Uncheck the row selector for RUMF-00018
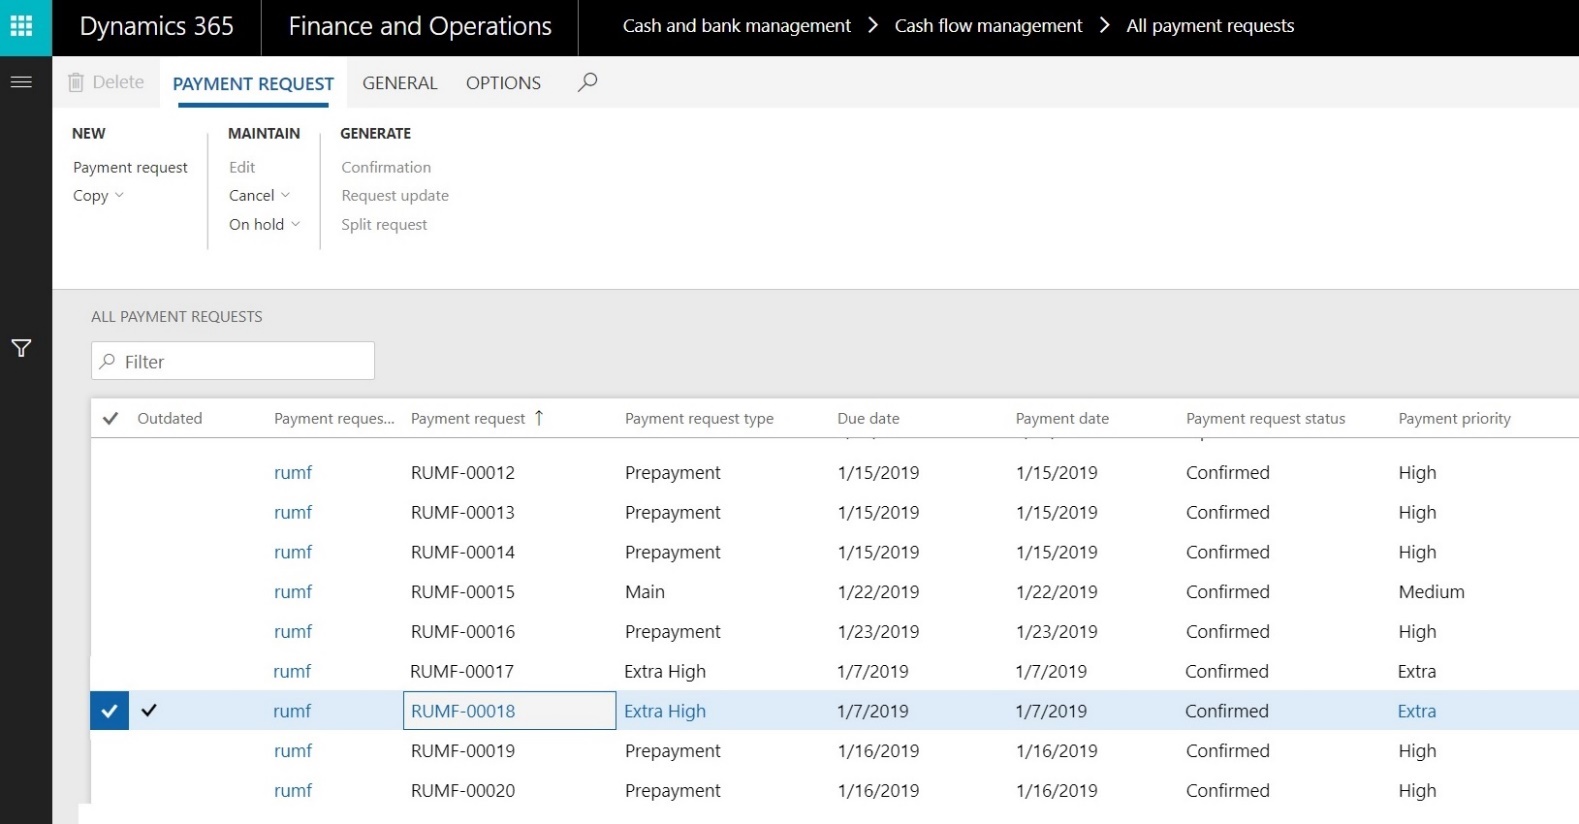This screenshot has height=824, width=1579. (110, 711)
